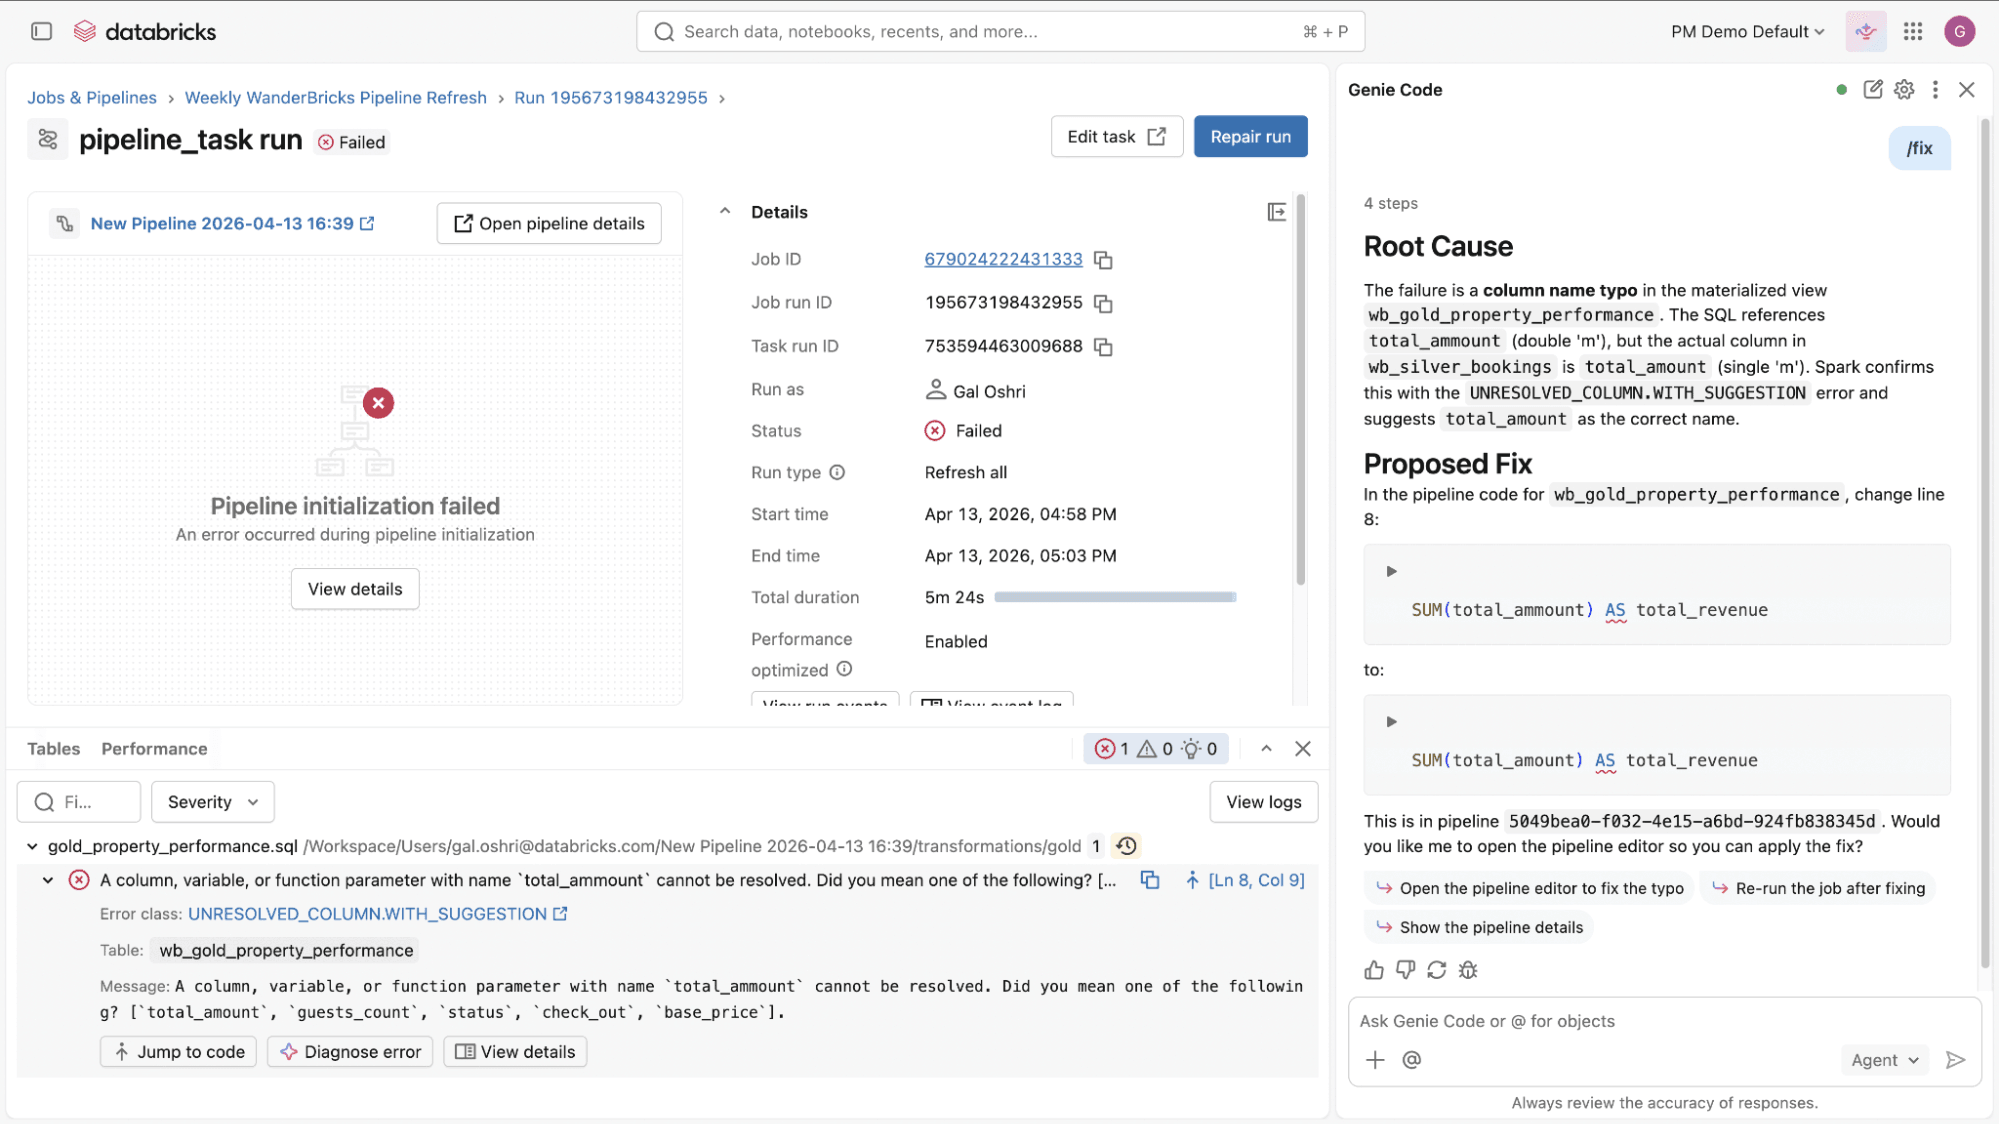Toggle the warnings filter in Tables panel
The width and height of the screenshot is (1999, 1125).
coord(1156,748)
